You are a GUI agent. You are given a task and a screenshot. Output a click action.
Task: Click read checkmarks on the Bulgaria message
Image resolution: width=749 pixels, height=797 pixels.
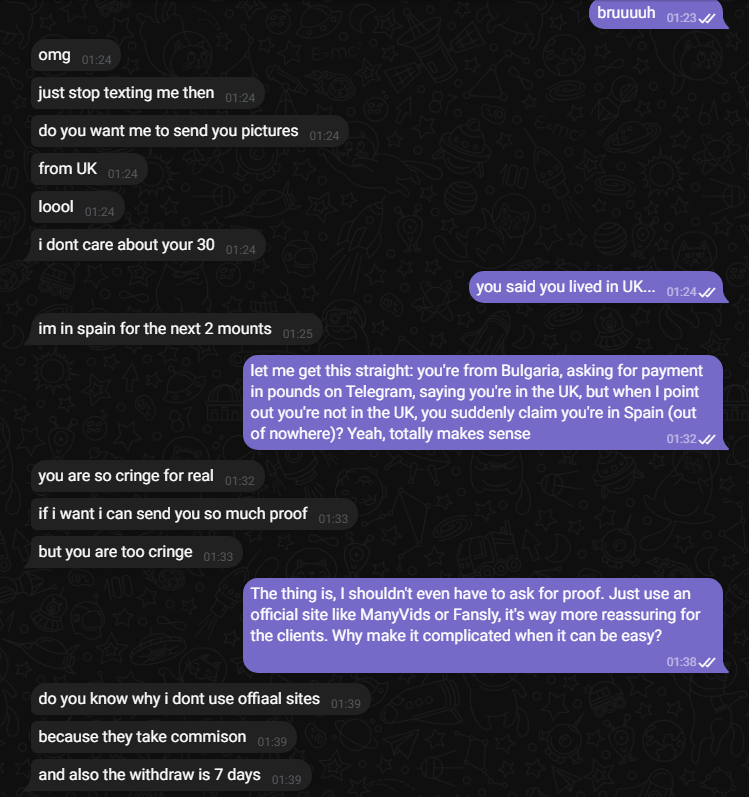[707, 439]
